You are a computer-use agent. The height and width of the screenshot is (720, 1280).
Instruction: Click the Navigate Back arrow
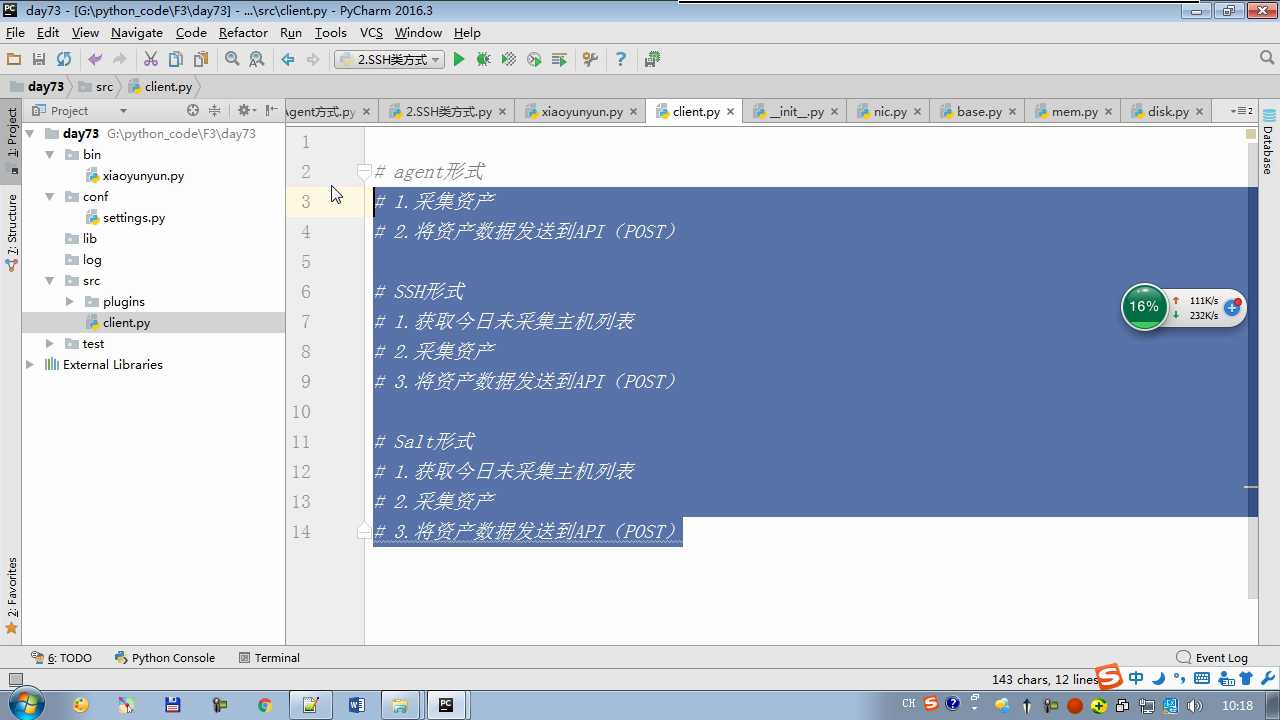[x=288, y=60]
